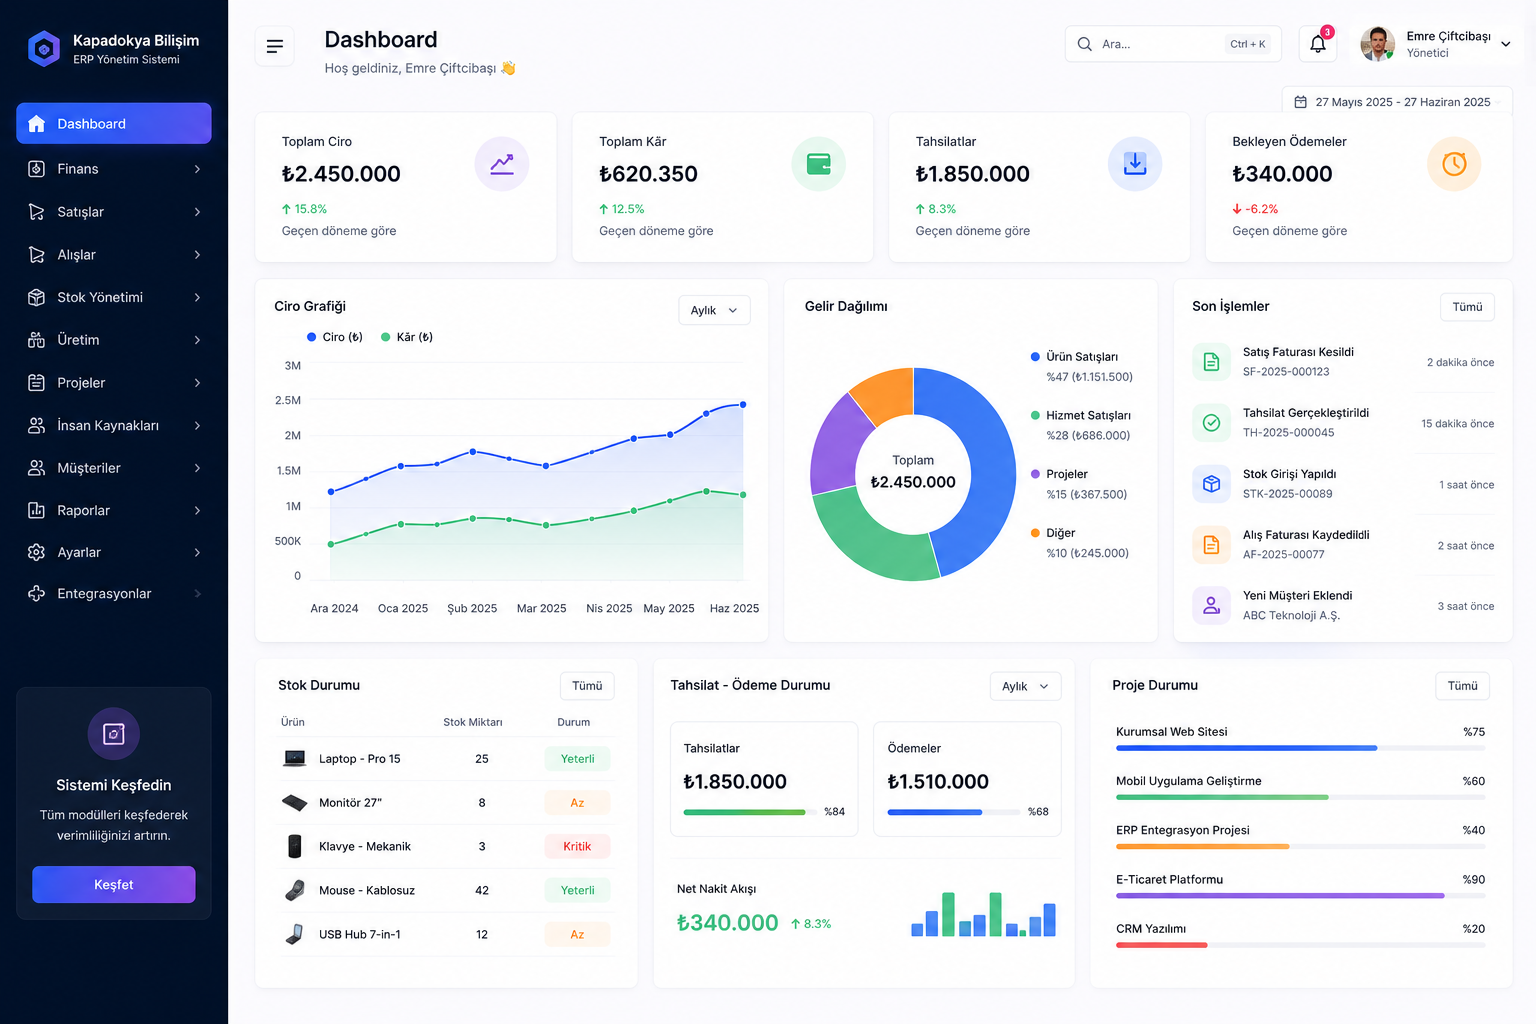Click the Kurumsal Web Sitesi progress bar

coord(1300,748)
